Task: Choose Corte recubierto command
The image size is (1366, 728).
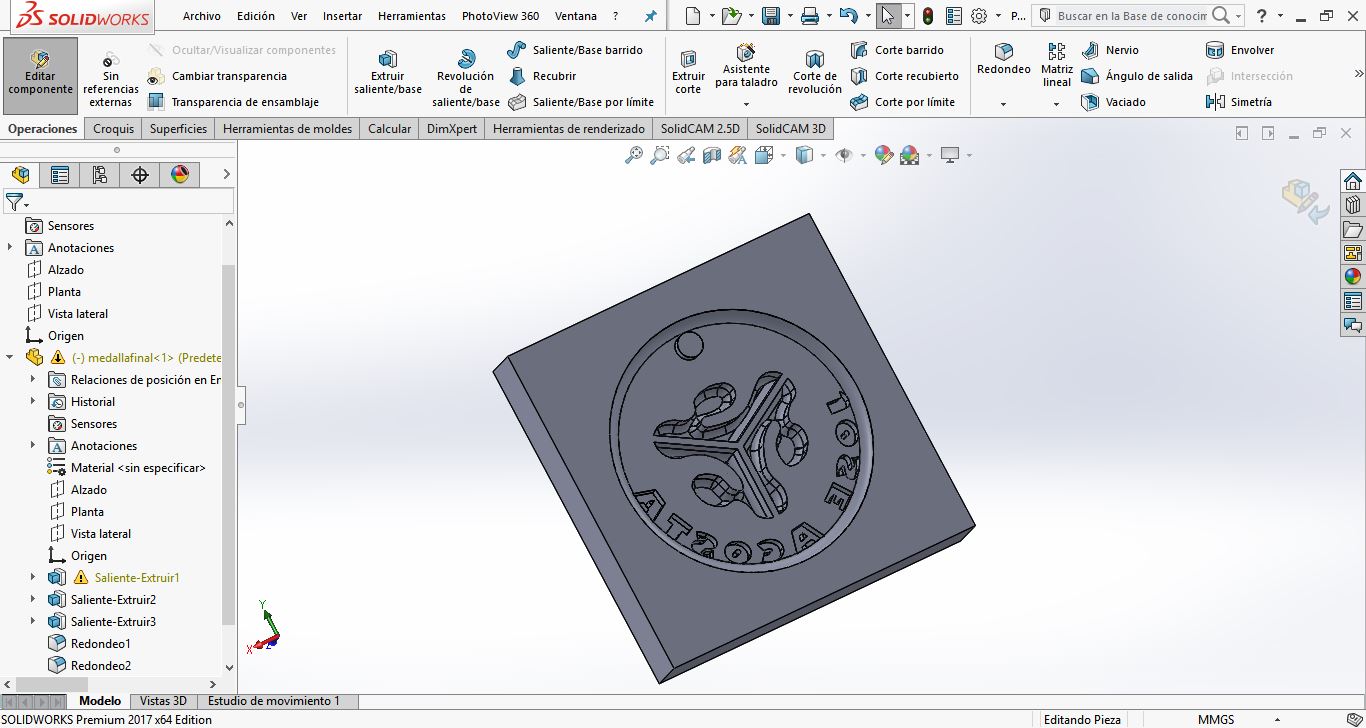Action: pos(904,76)
